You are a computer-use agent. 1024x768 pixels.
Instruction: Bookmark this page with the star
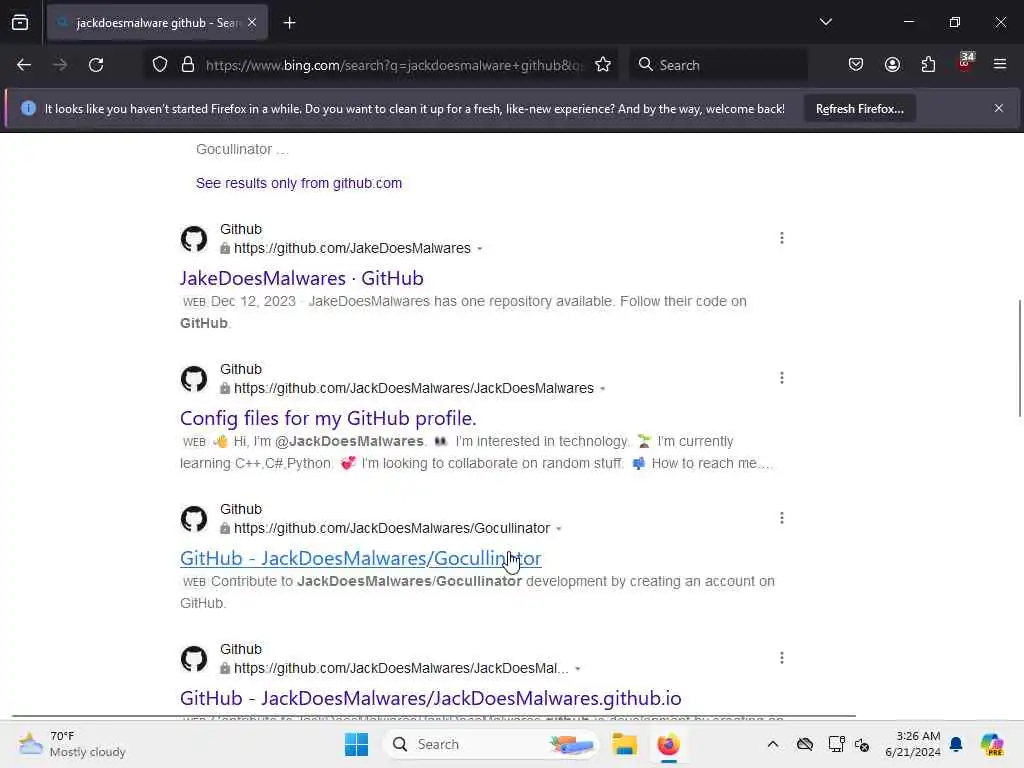pos(603,65)
